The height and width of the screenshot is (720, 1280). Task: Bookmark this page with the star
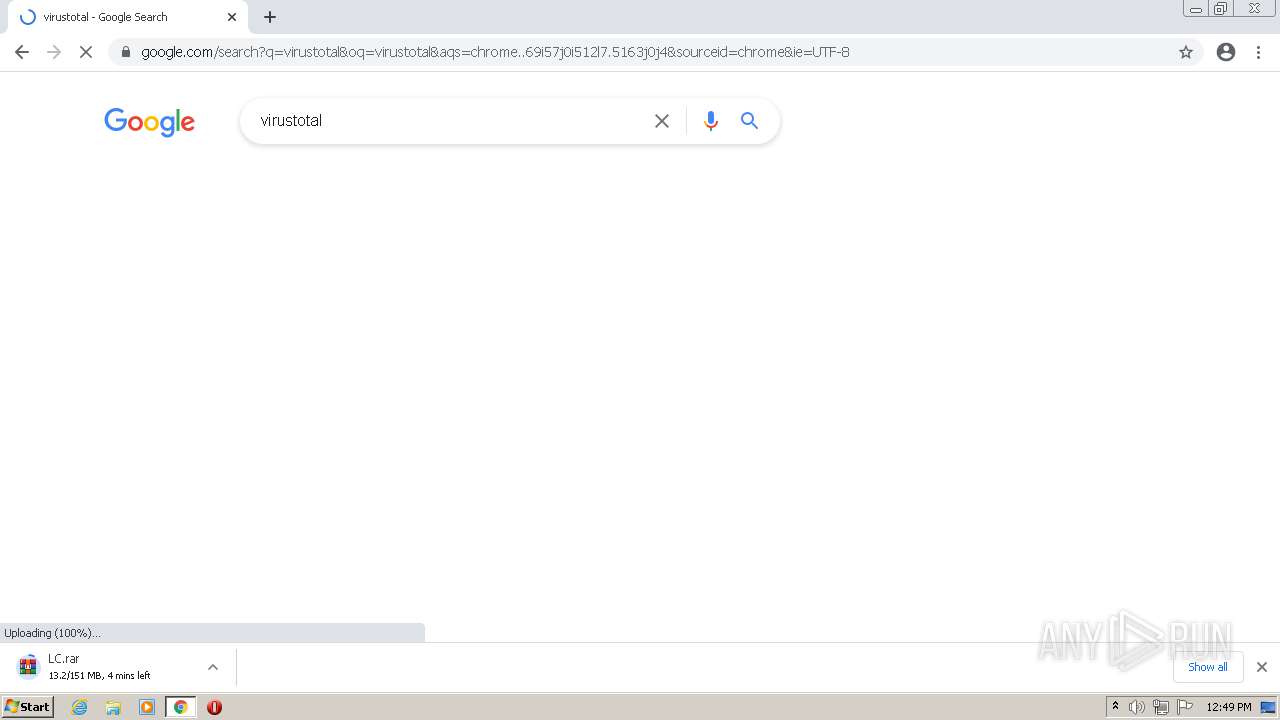coord(1186,52)
